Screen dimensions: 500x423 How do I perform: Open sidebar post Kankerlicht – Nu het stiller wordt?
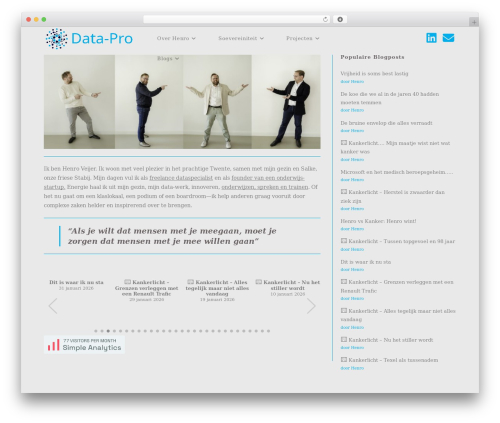click(x=387, y=340)
